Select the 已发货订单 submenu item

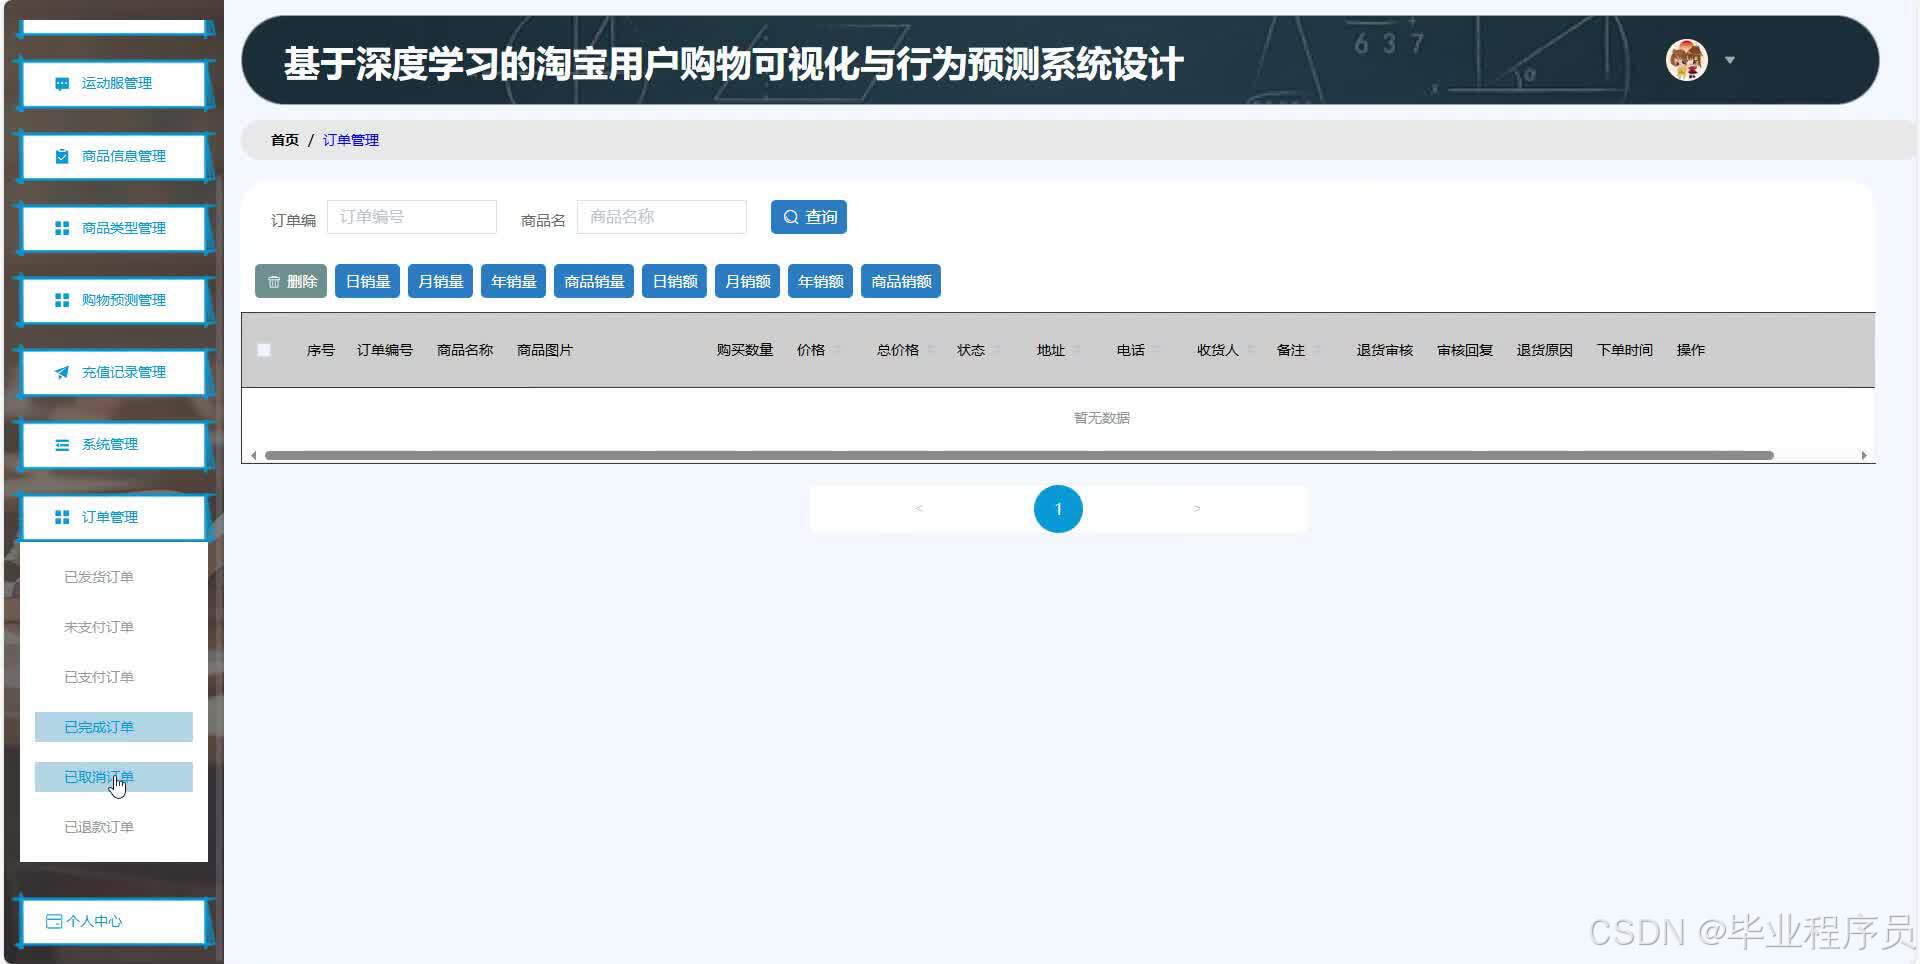pyautogui.click(x=113, y=577)
